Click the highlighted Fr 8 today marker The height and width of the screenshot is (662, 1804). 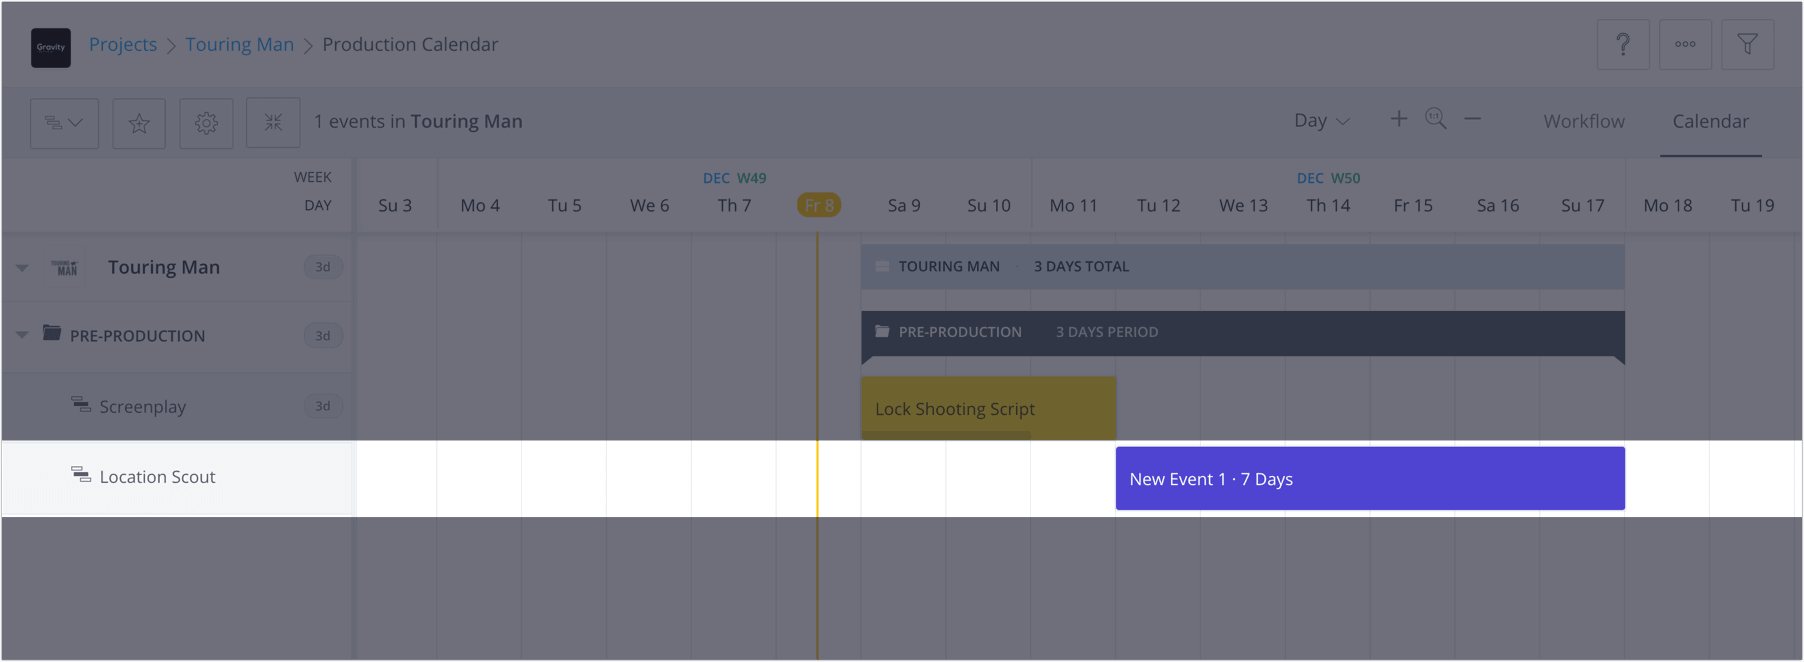(x=819, y=205)
